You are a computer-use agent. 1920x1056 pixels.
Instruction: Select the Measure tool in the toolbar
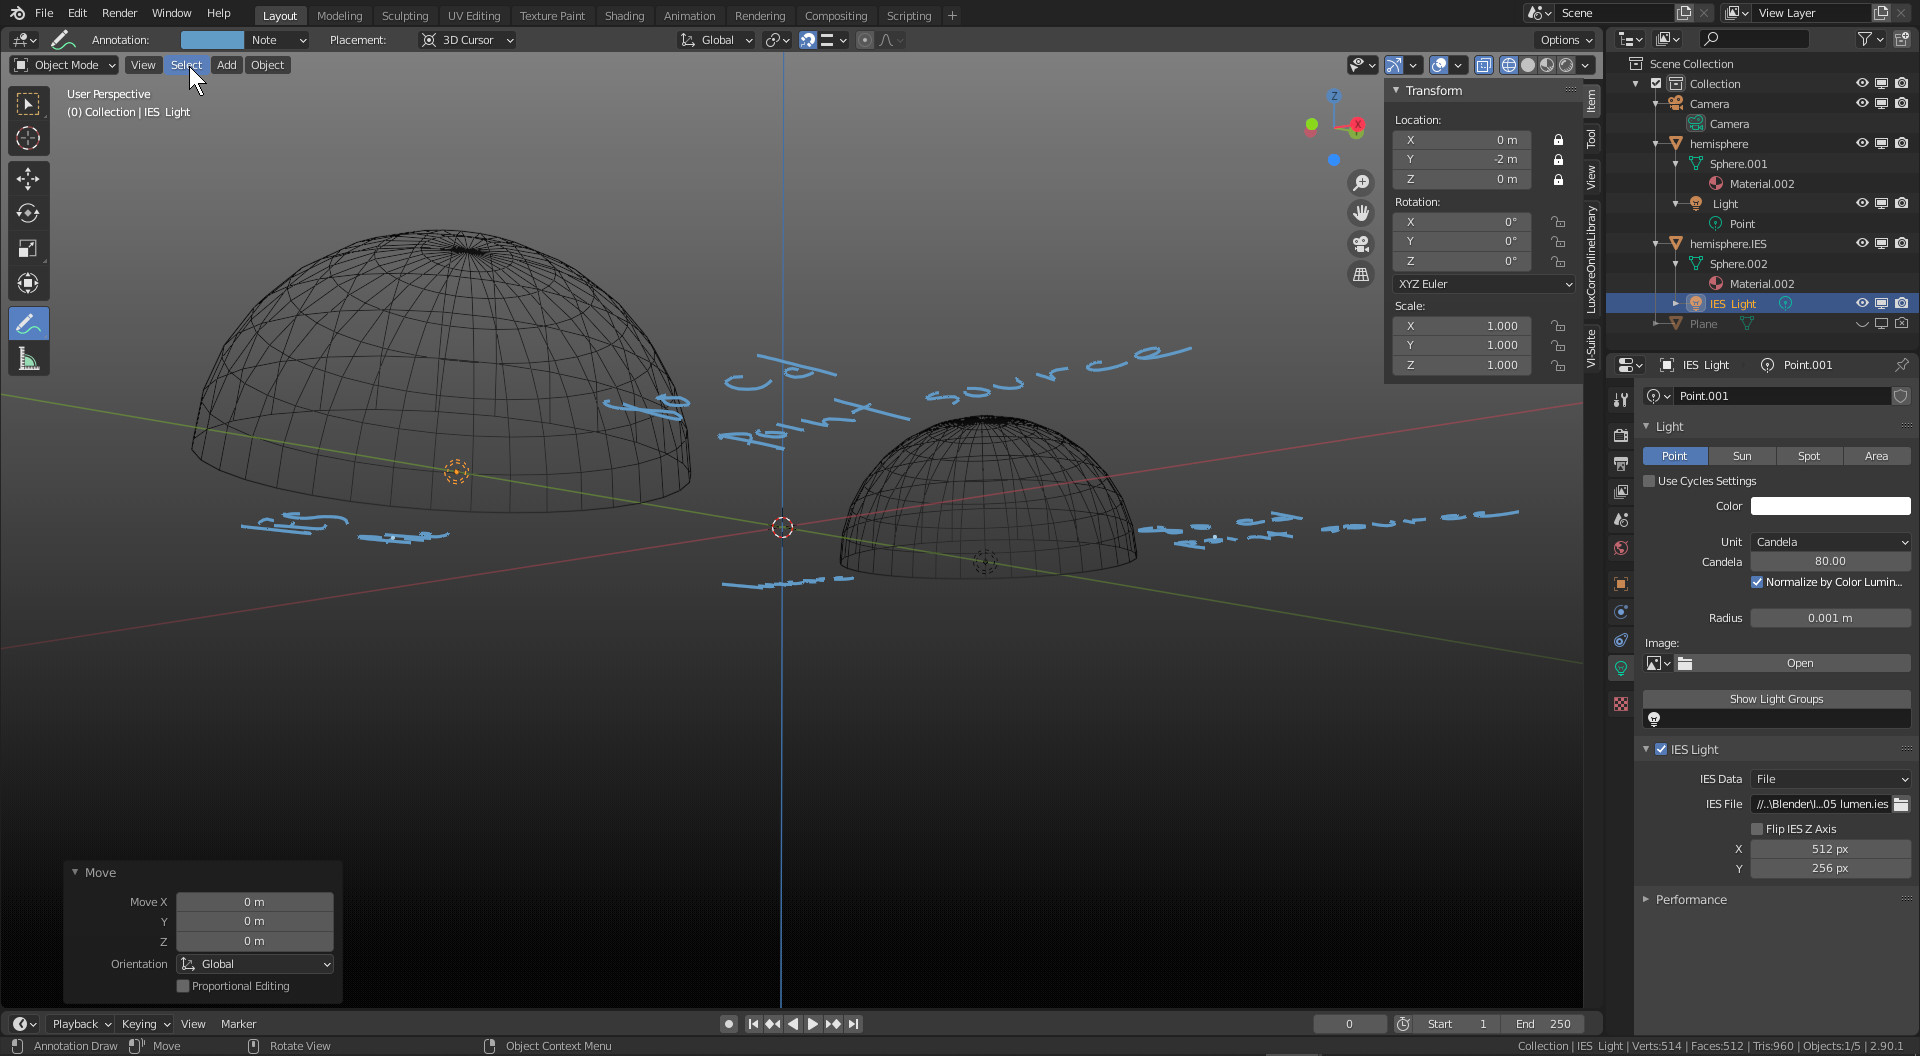[x=28, y=360]
